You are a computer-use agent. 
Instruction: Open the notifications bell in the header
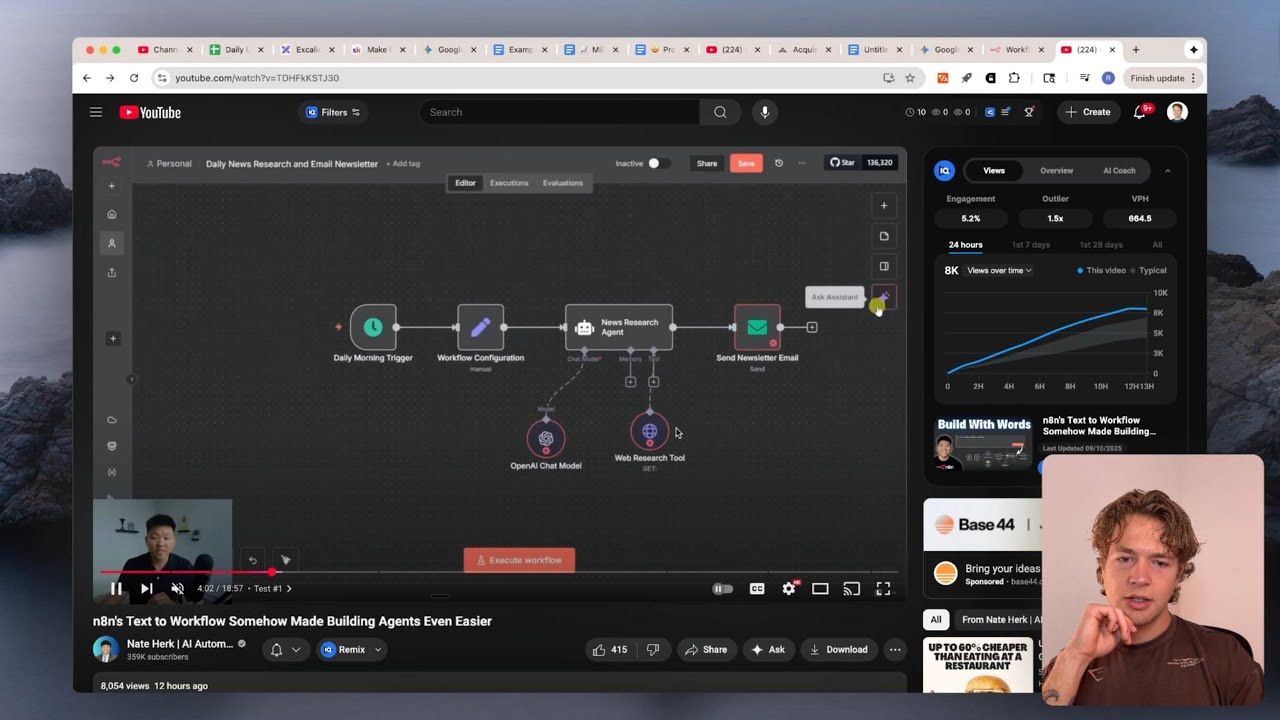tap(1139, 112)
